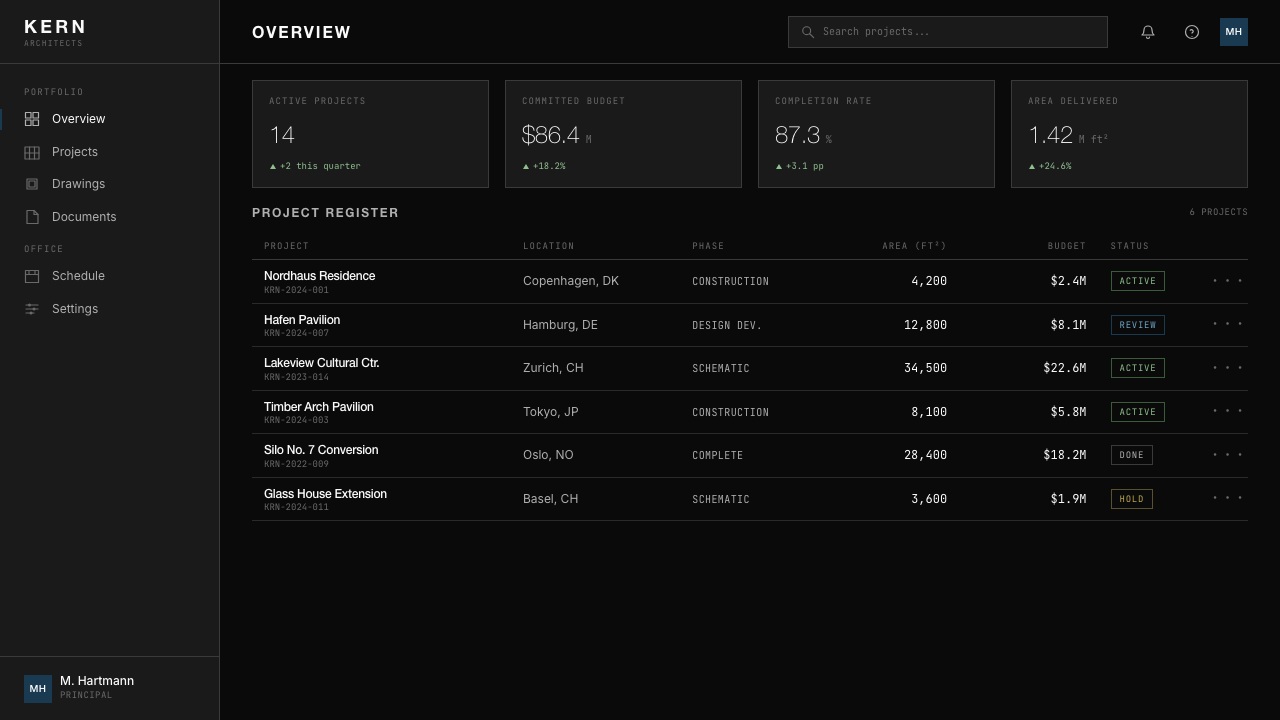This screenshot has height=720, width=1280.
Task: Open the notifications bell icon
Action: (x=1148, y=32)
